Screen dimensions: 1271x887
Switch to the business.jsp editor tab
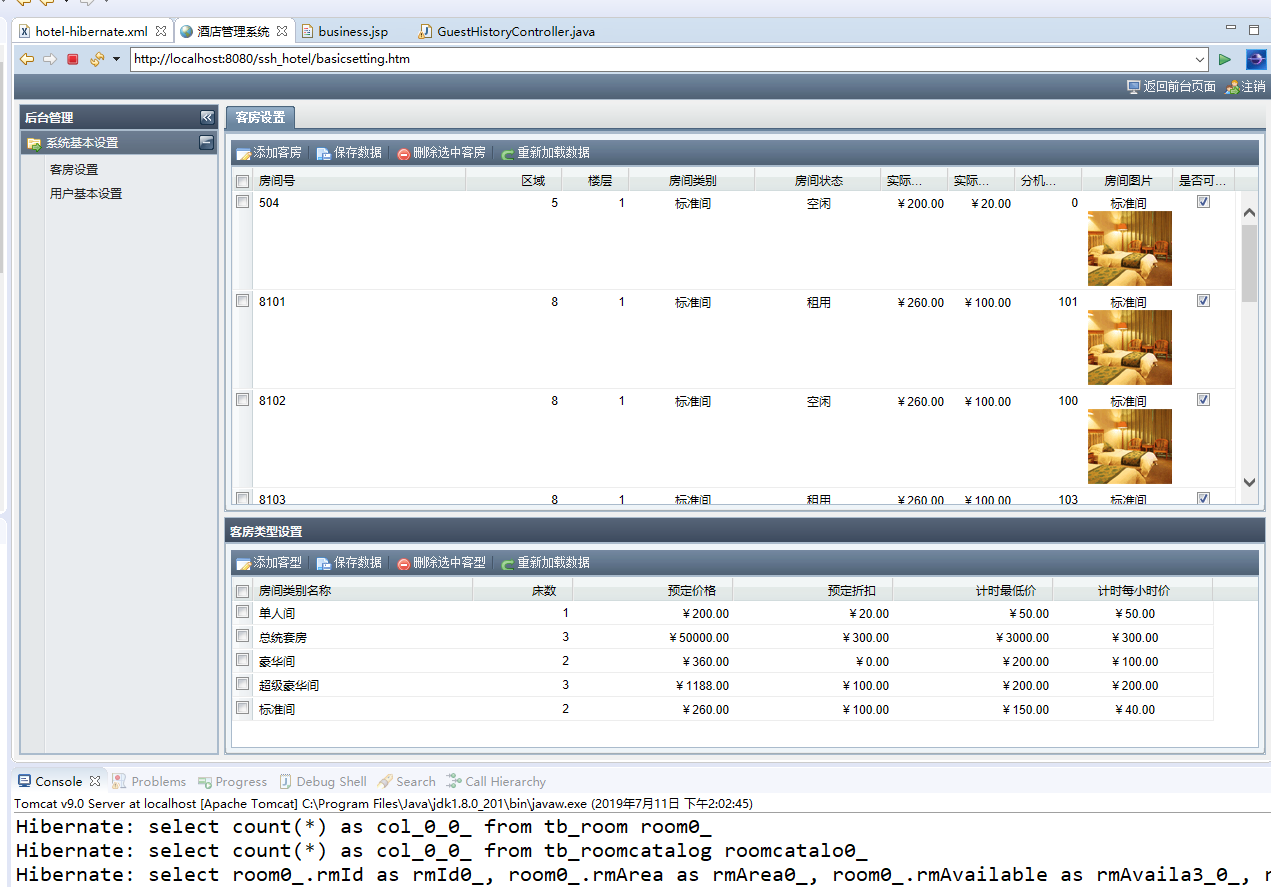click(352, 32)
